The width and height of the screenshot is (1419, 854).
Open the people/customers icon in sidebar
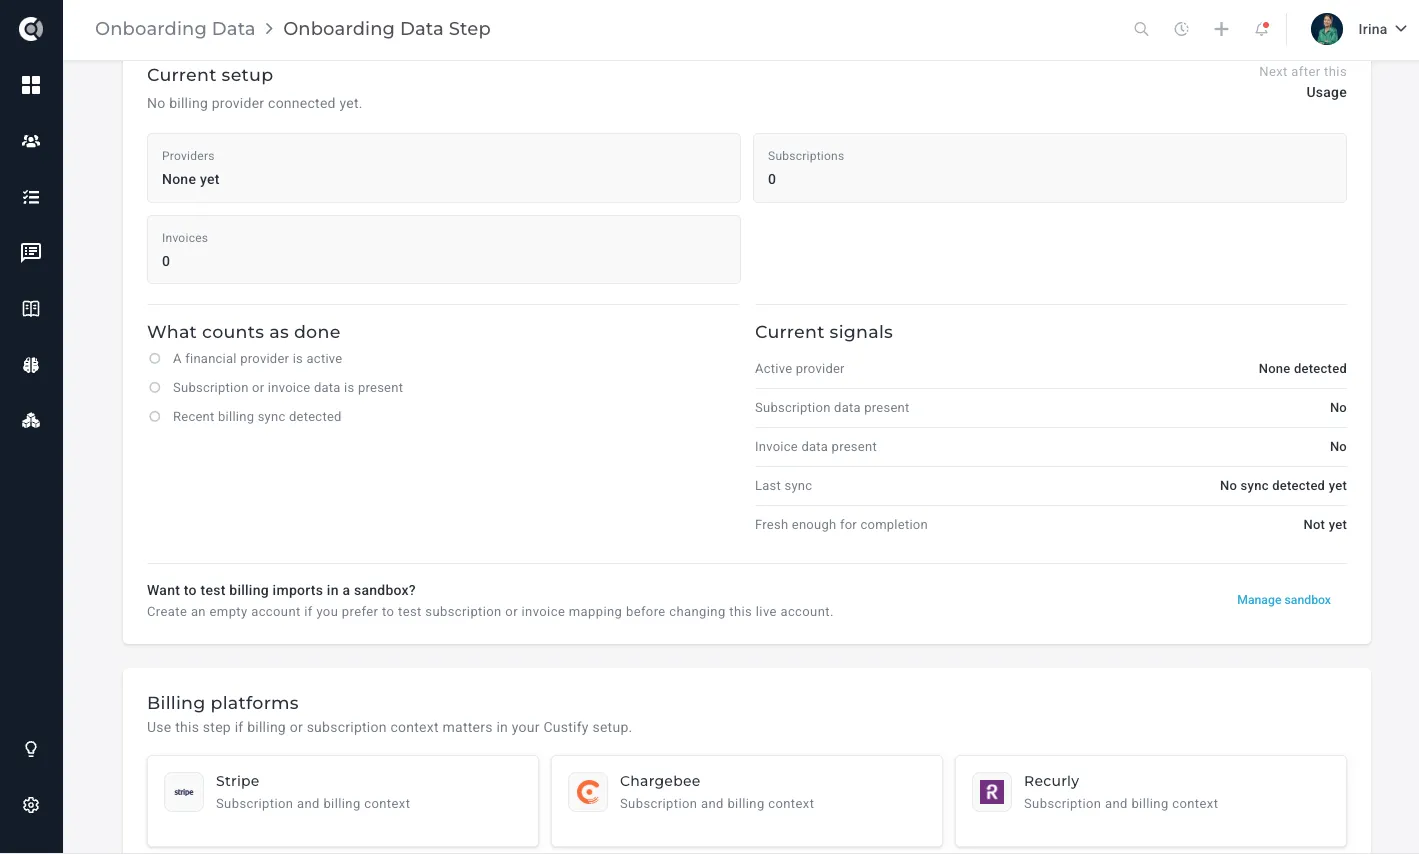(31, 141)
